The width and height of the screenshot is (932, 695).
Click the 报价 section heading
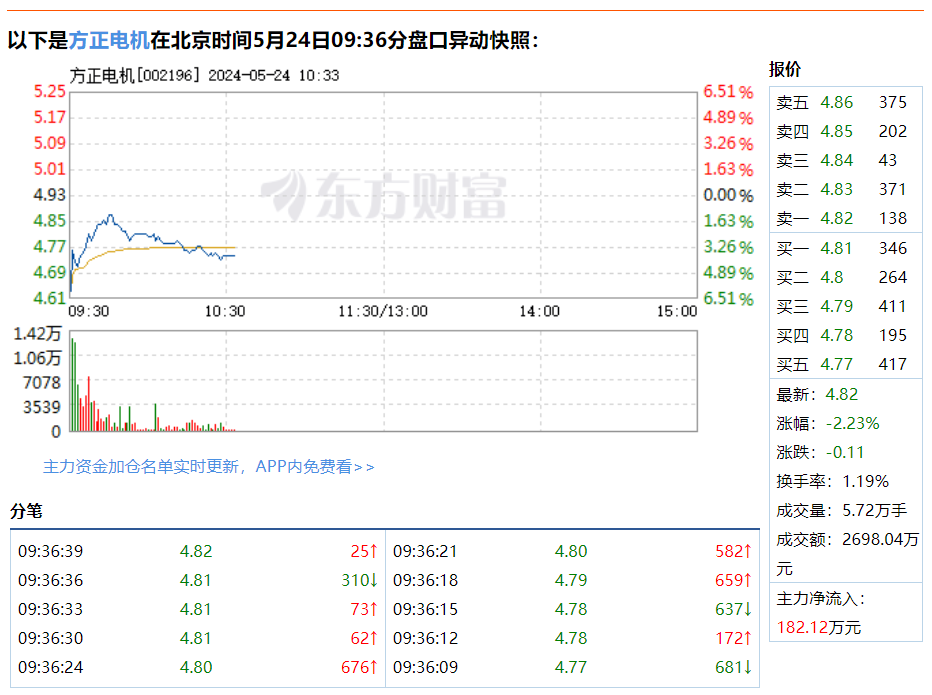(785, 69)
